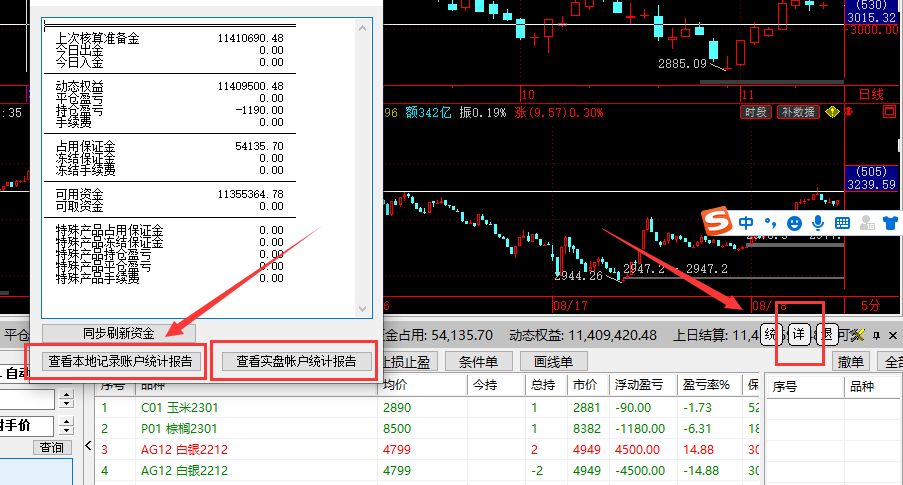Viewport: 903px width, 485px height.
Task: Select position row P01 棕榈2301
Action: tap(427, 429)
